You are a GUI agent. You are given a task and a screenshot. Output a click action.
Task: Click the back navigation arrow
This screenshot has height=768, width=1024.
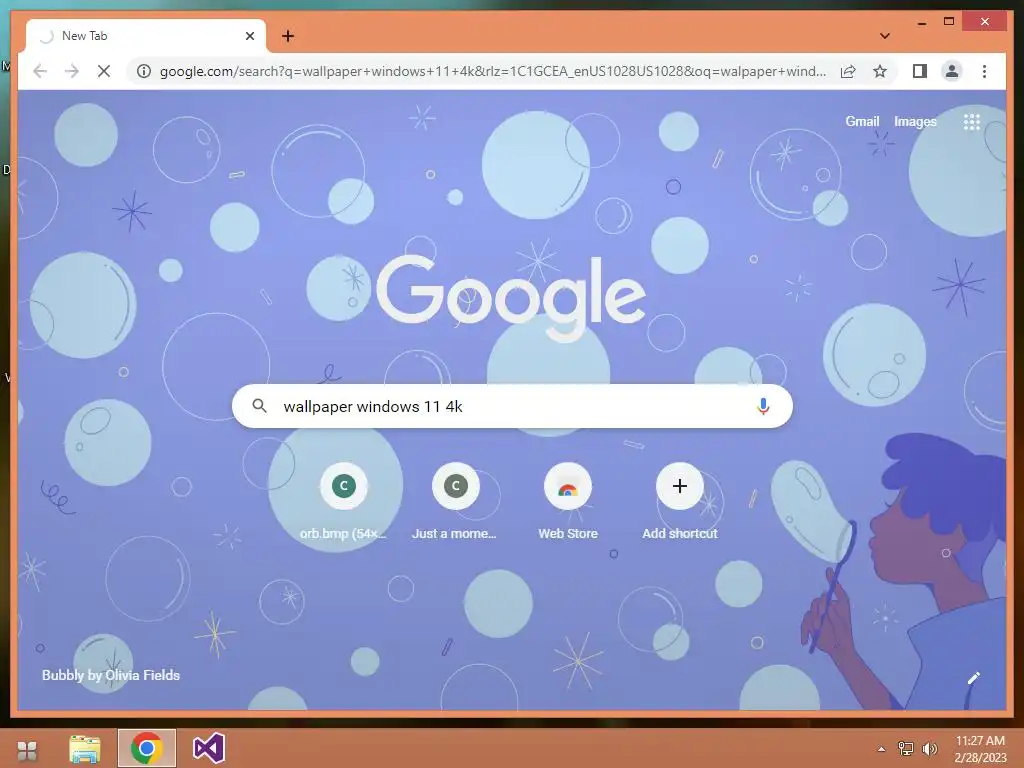click(x=40, y=71)
